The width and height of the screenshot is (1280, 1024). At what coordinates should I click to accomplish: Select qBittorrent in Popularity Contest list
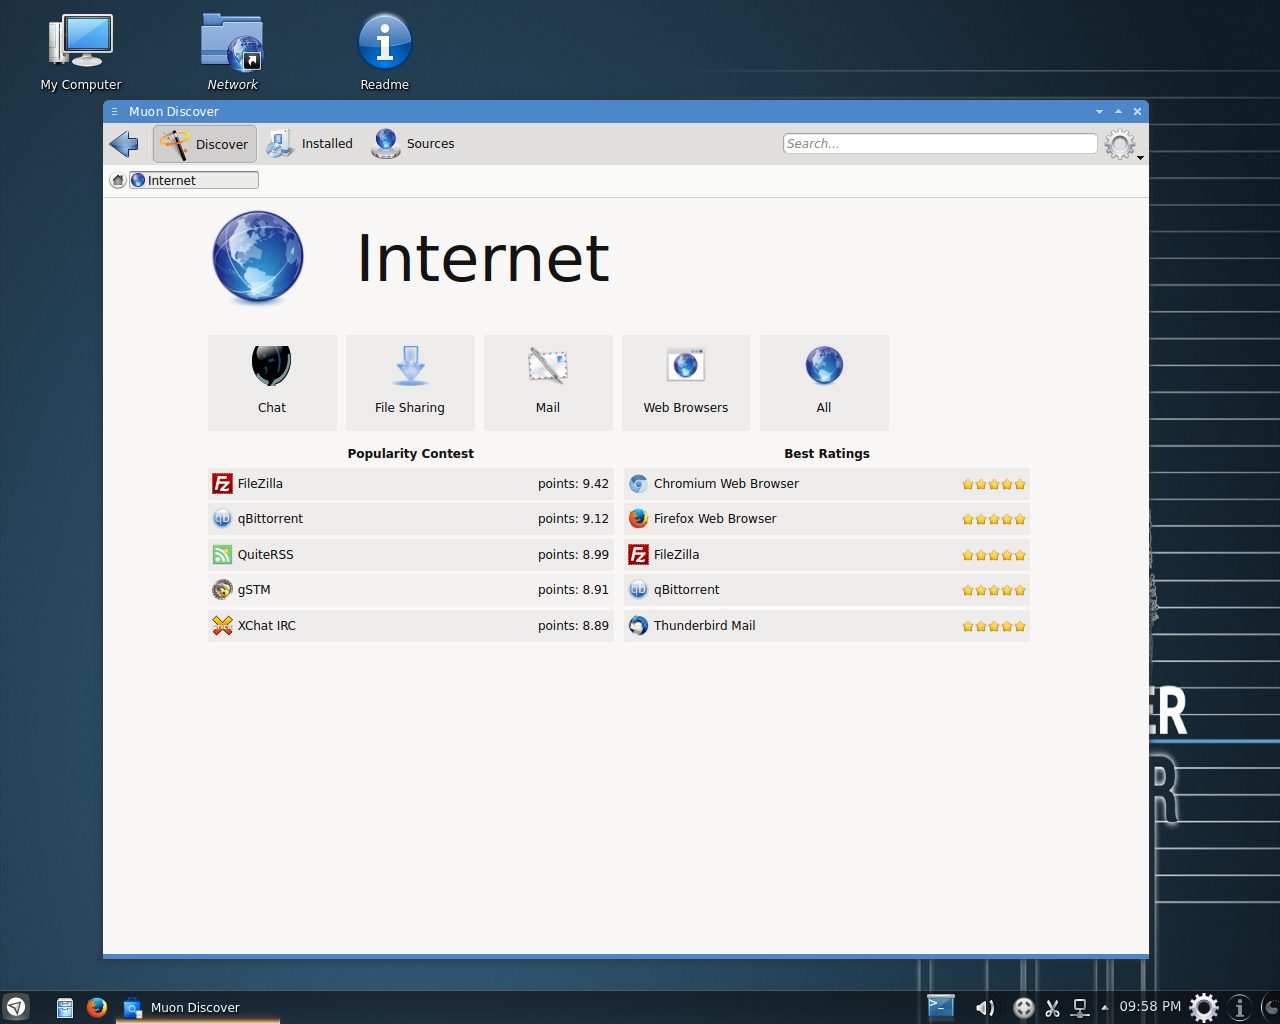[411, 519]
